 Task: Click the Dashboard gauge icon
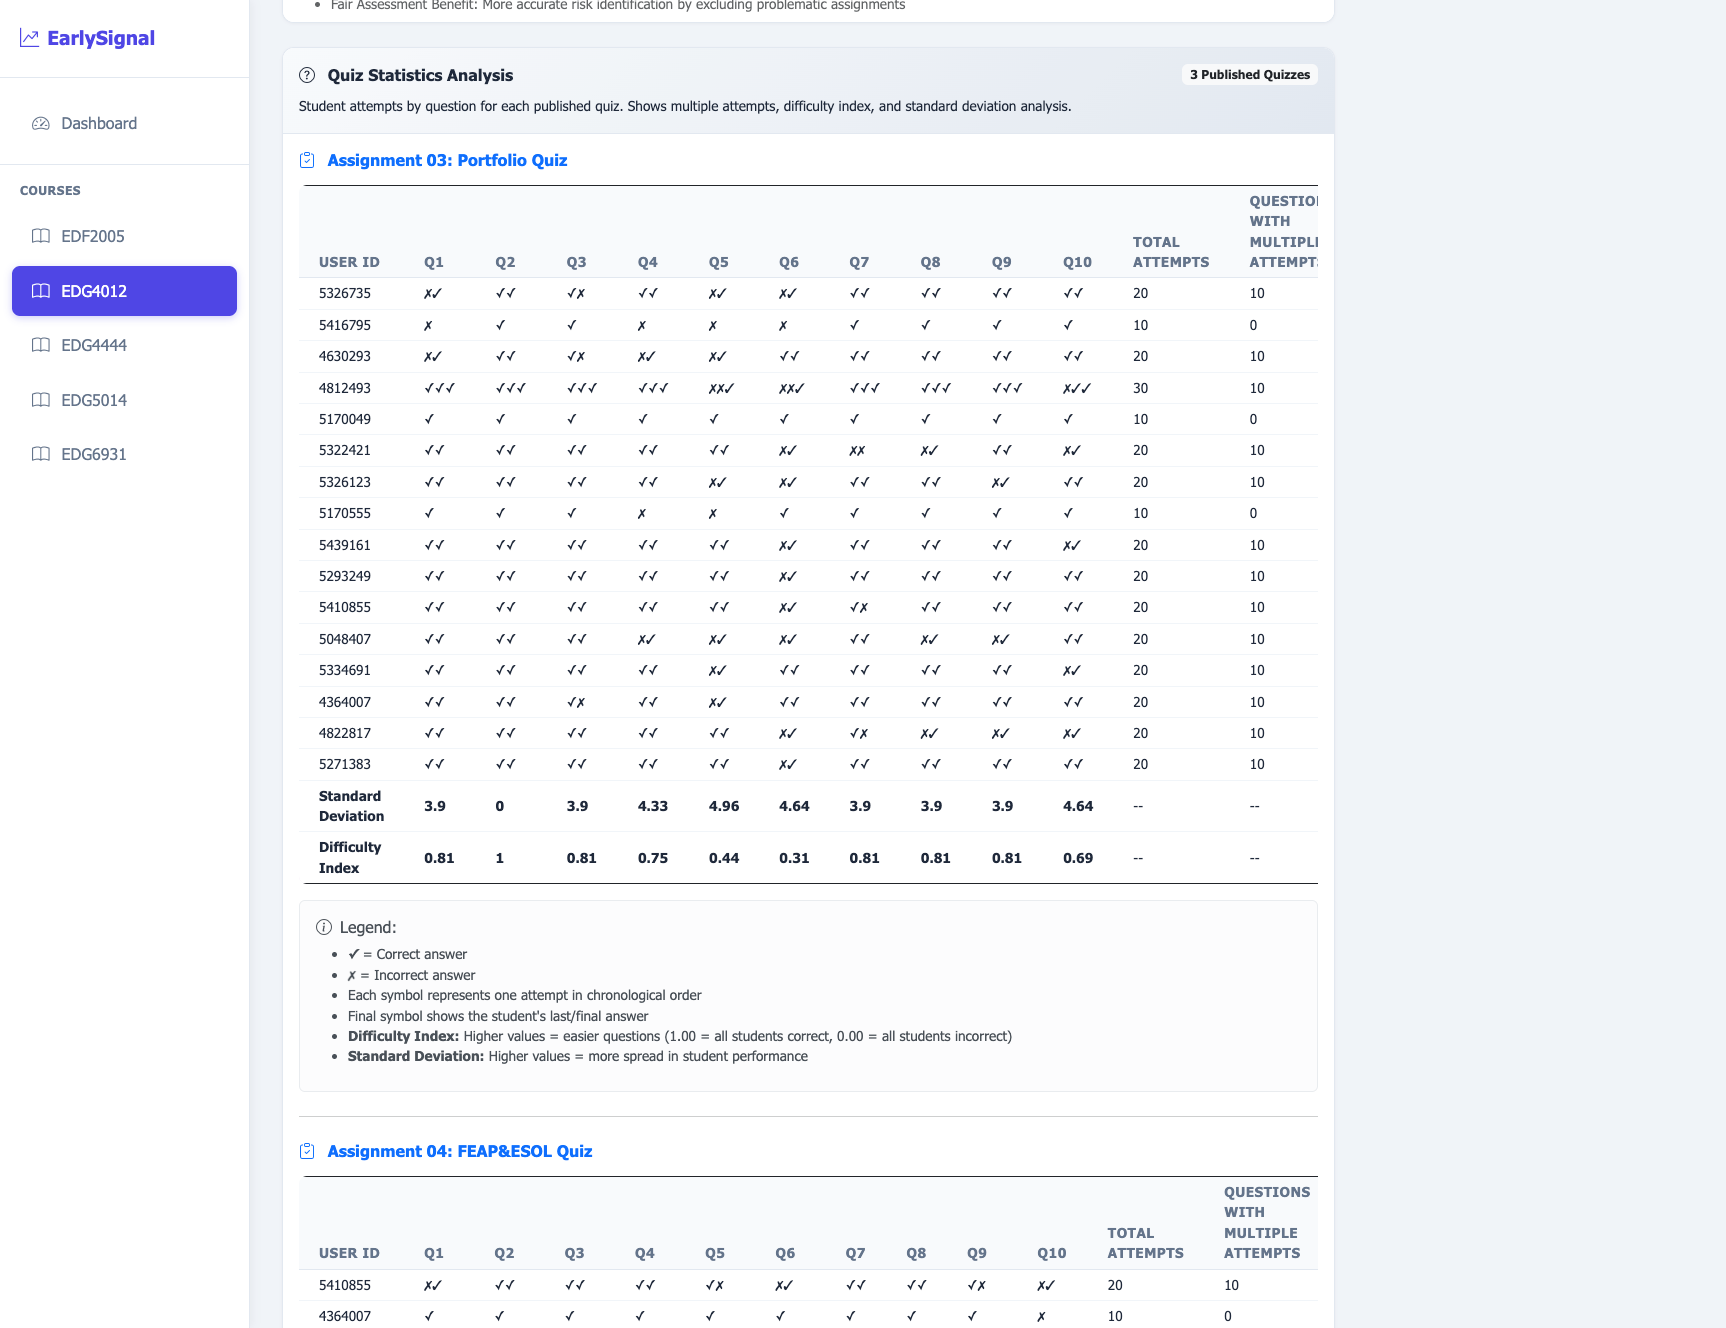coord(41,123)
